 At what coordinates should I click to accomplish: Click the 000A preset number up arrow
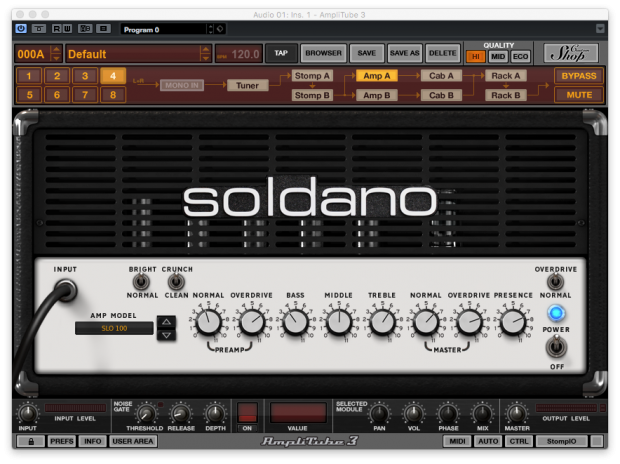[x=57, y=50]
